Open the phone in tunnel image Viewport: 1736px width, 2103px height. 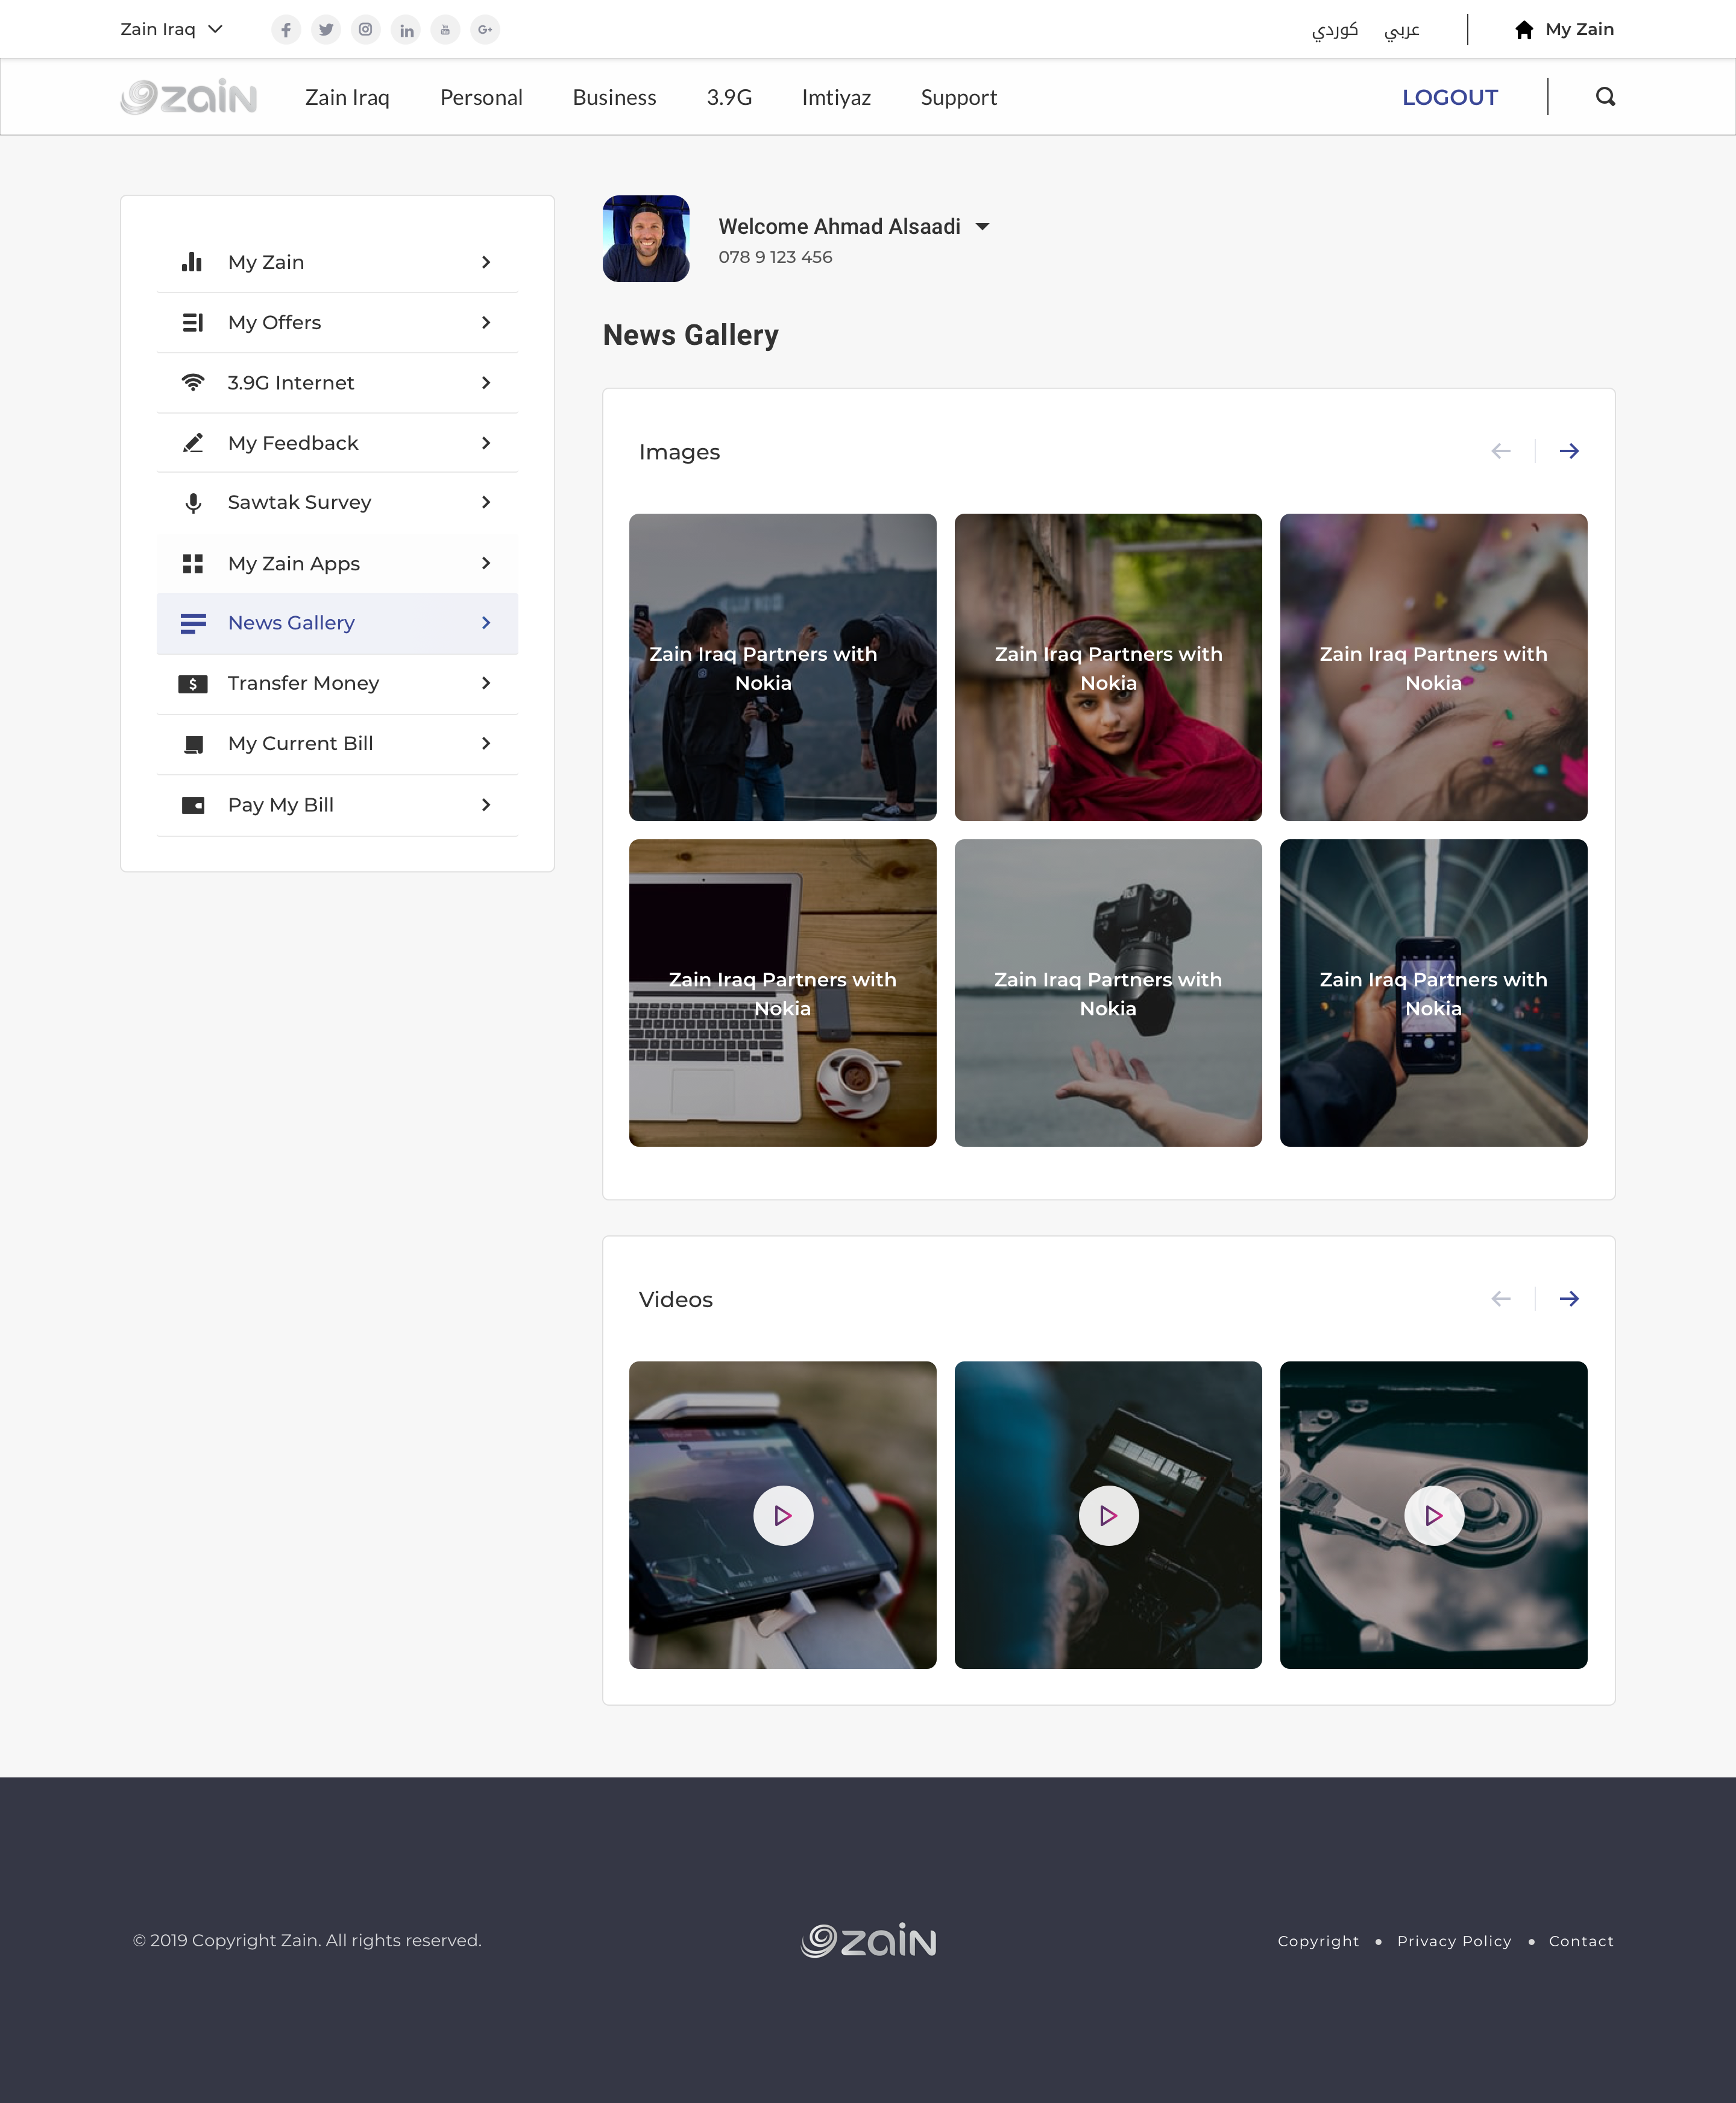coord(1434,993)
